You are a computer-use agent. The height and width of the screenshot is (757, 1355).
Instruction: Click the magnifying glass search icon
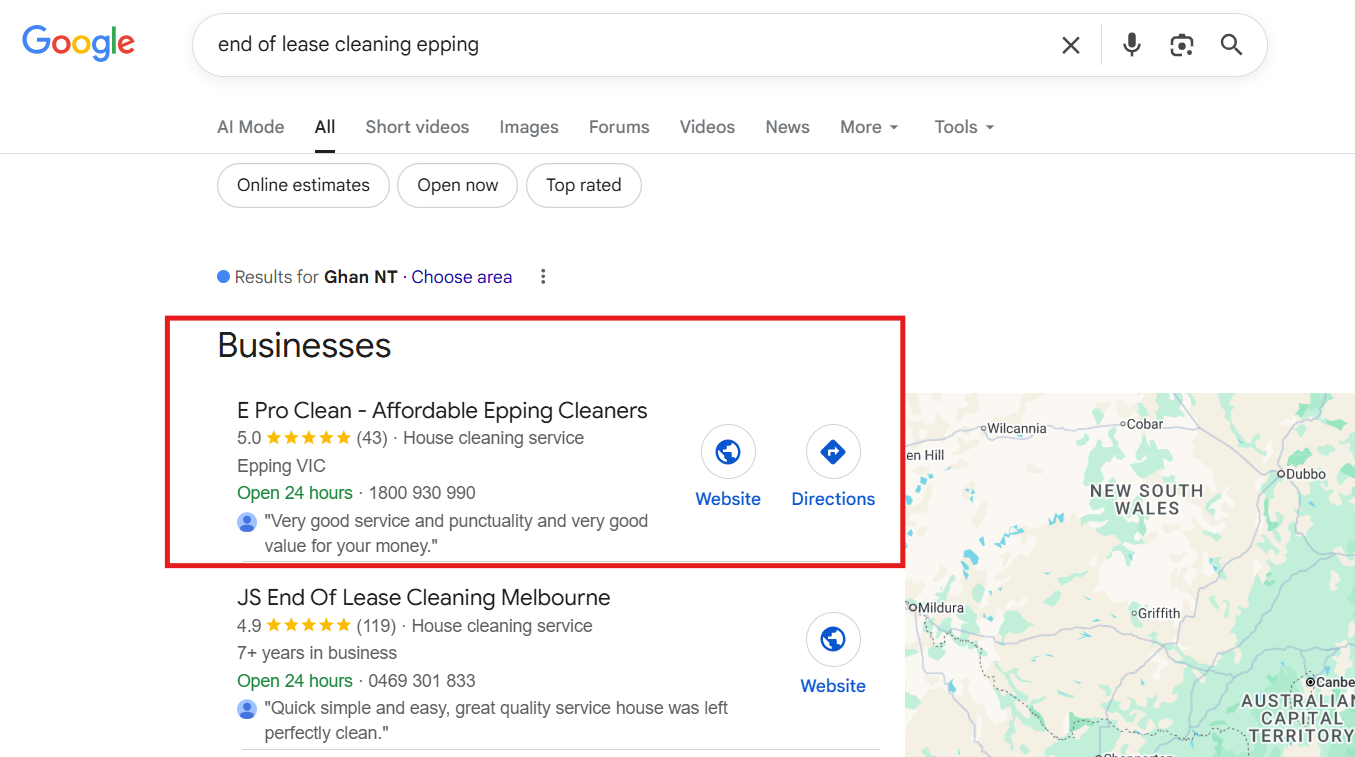pyautogui.click(x=1231, y=45)
